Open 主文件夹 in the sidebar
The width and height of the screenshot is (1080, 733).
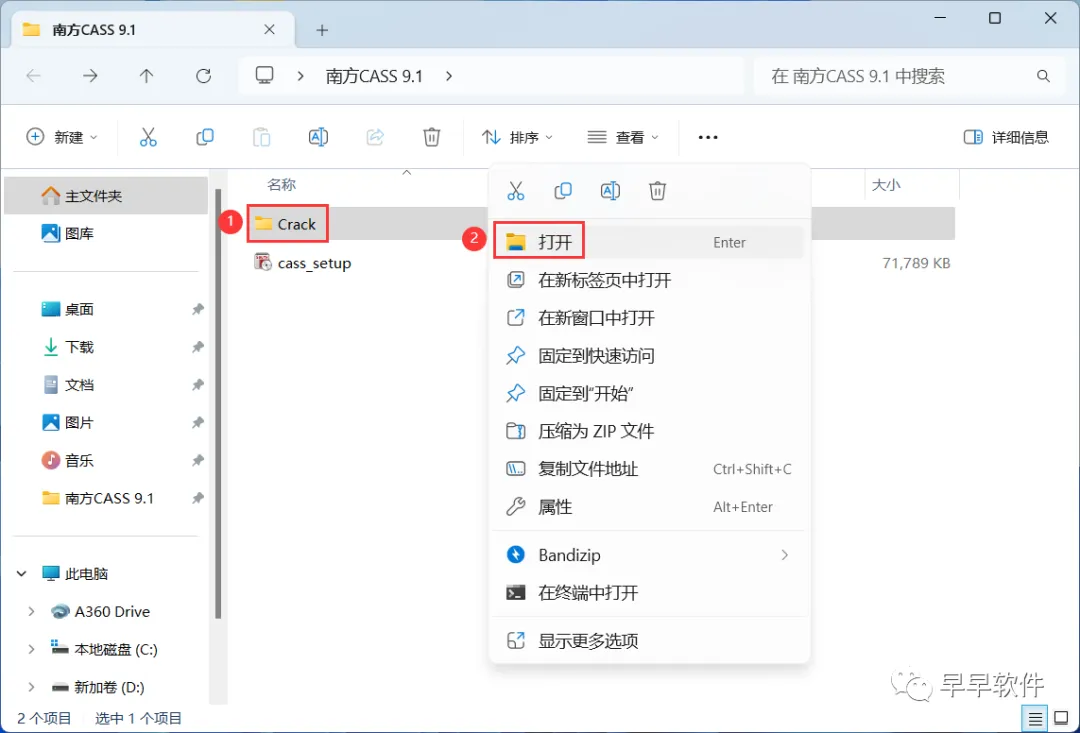[105, 196]
